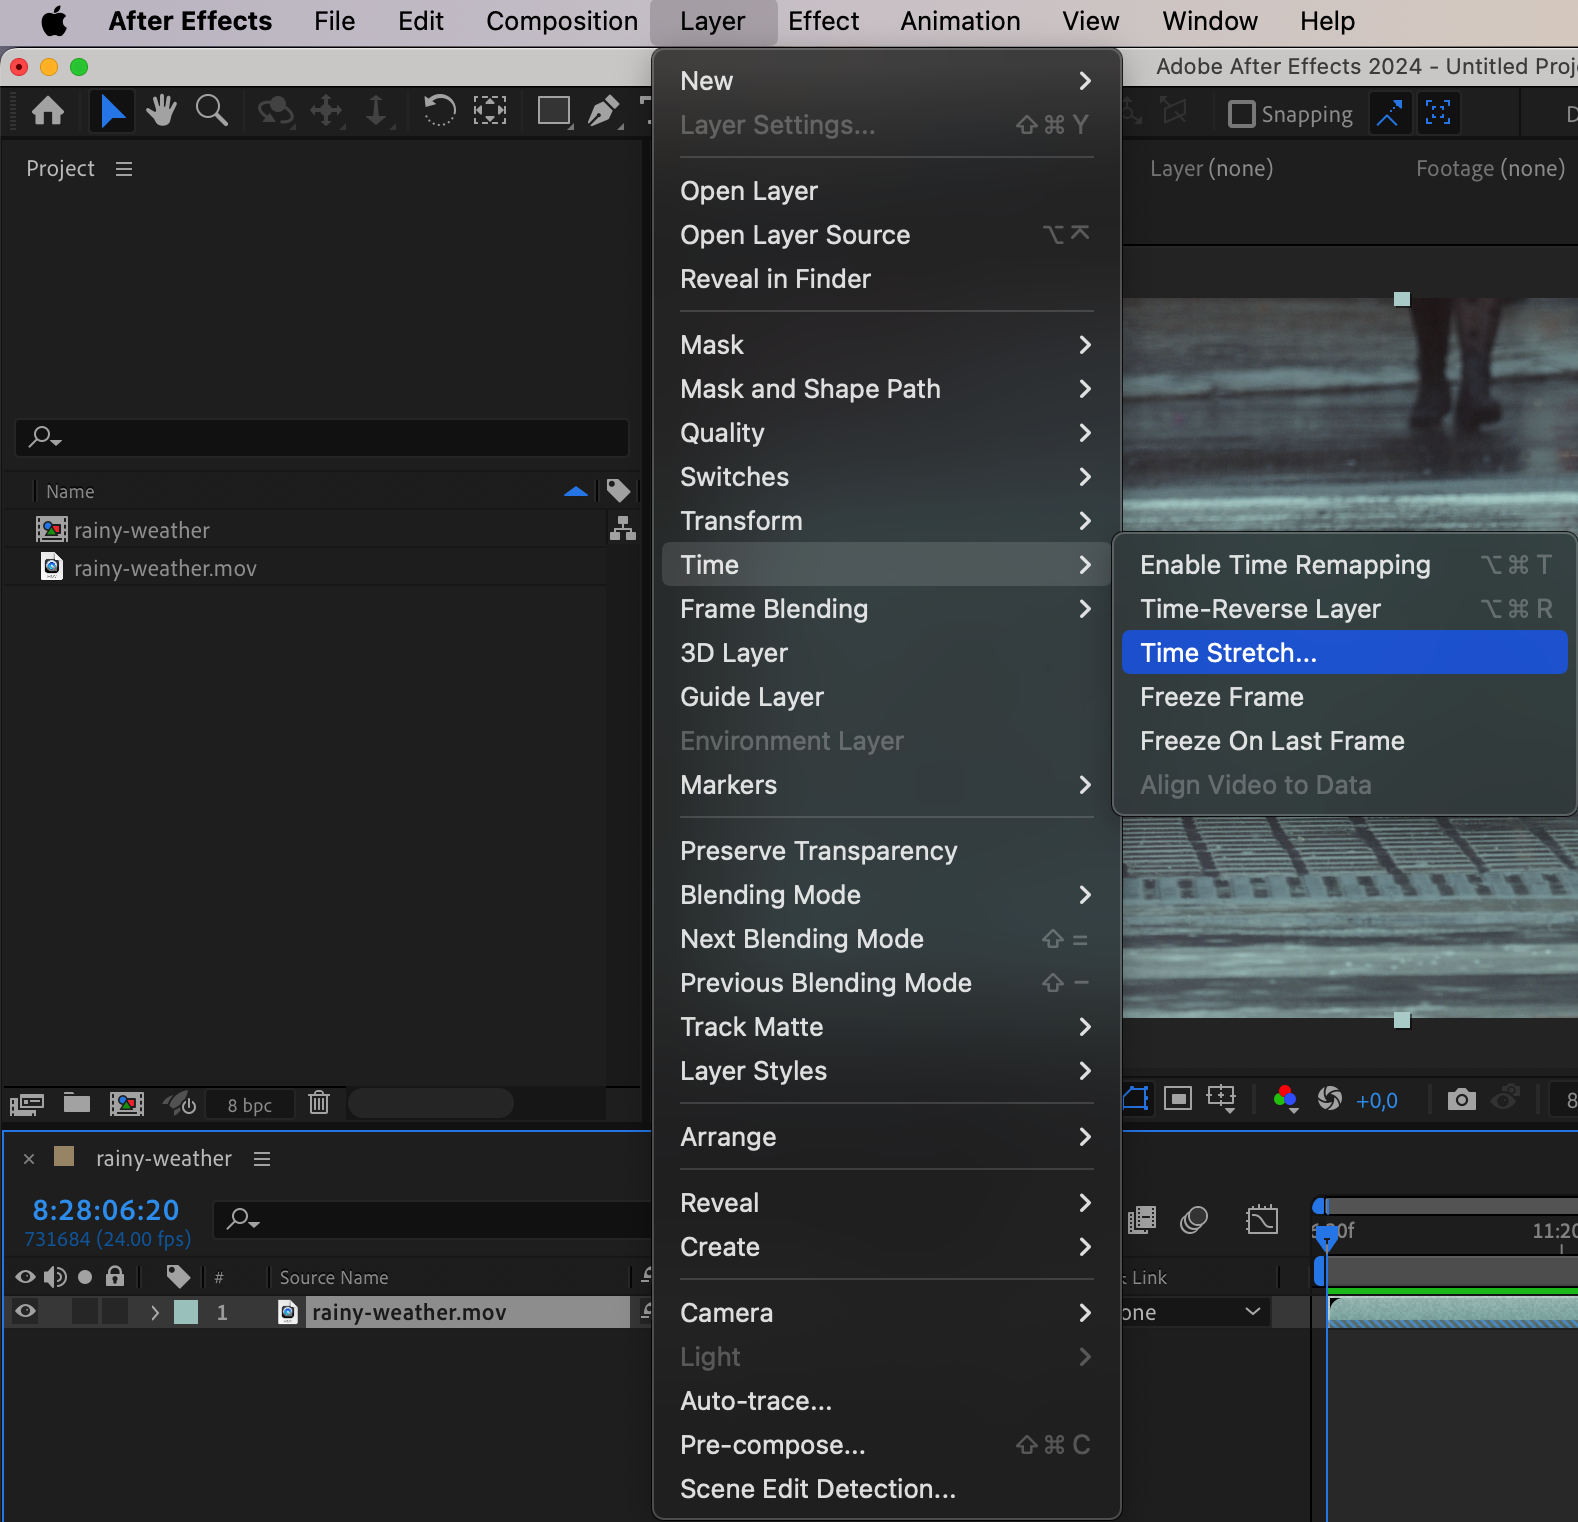
Task: Toggle lock switch for rainy-weather.mov layer
Action: (x=115, y=1312)
